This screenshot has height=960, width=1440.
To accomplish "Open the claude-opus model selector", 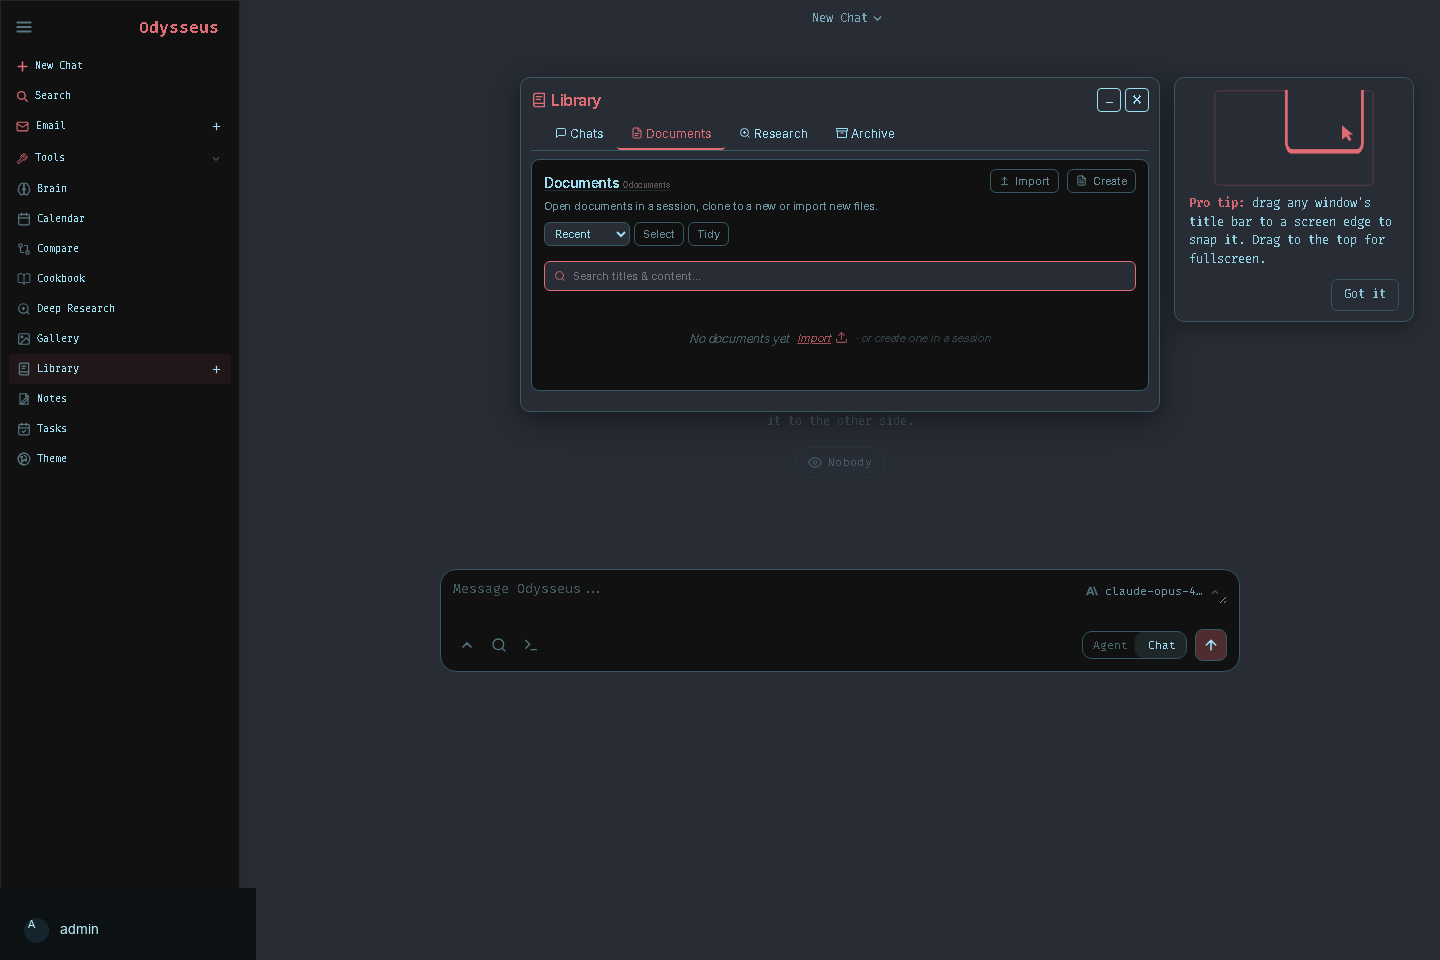I will (1153, 591).
